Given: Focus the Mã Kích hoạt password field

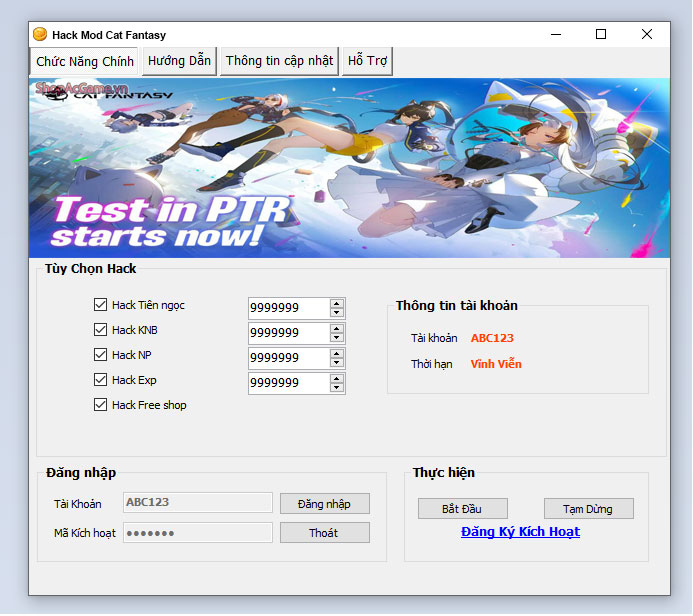Looking at the screenshot, I should click(x=198, y=532).
